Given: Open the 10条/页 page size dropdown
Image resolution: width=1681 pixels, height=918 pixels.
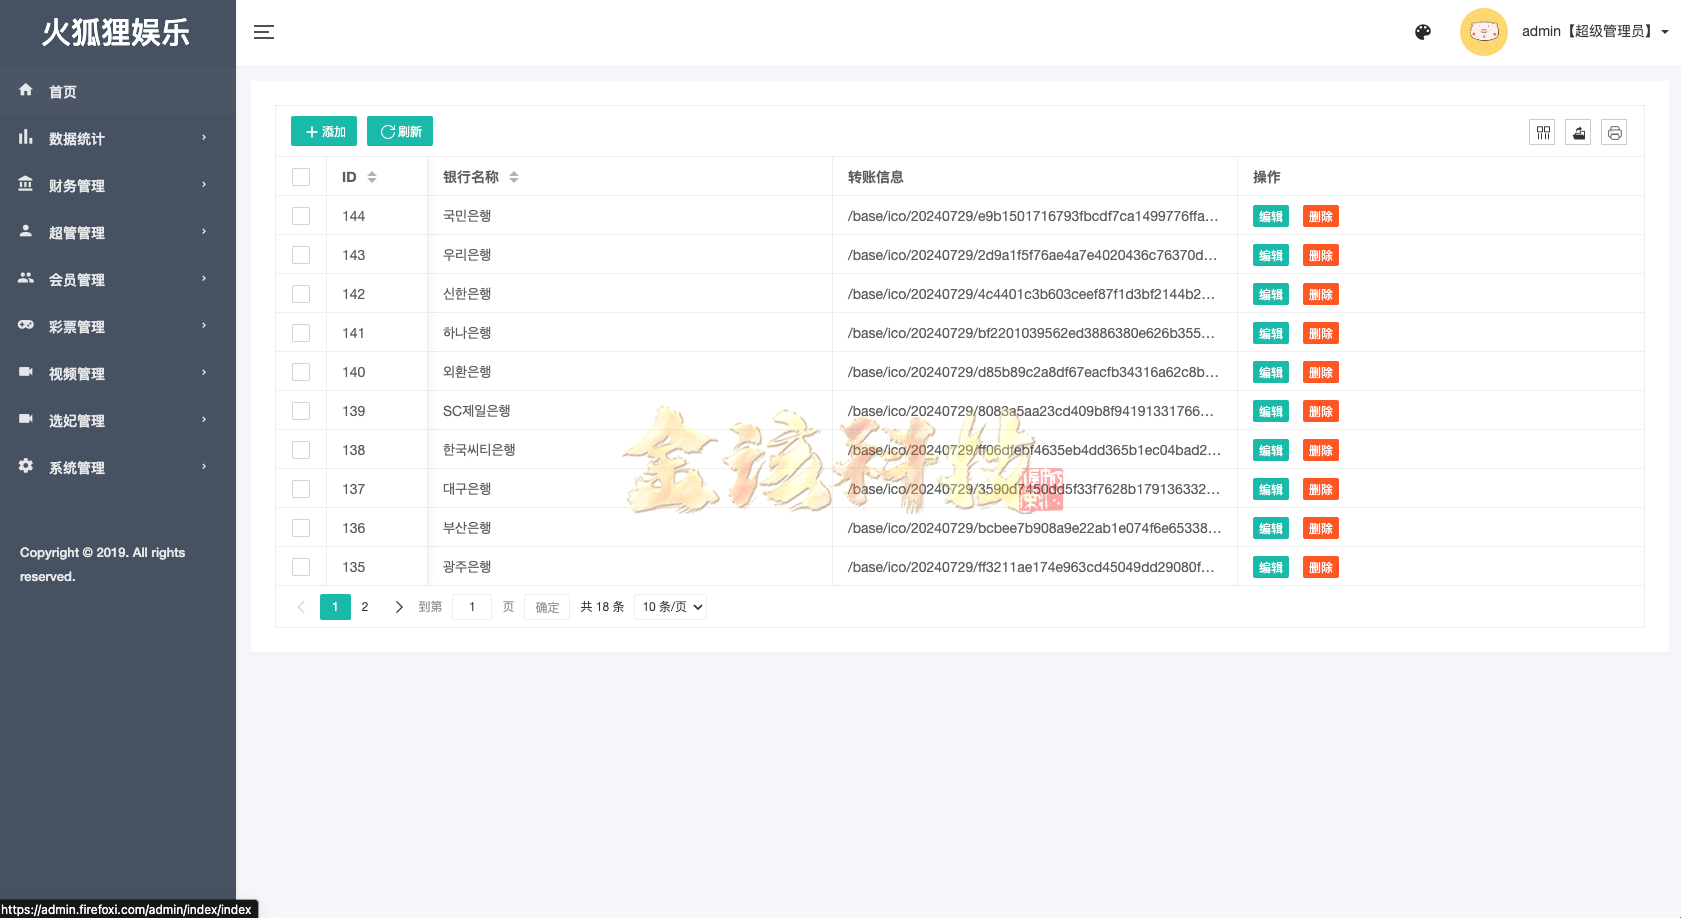Looking at the screenshot, I should (670, 606).
